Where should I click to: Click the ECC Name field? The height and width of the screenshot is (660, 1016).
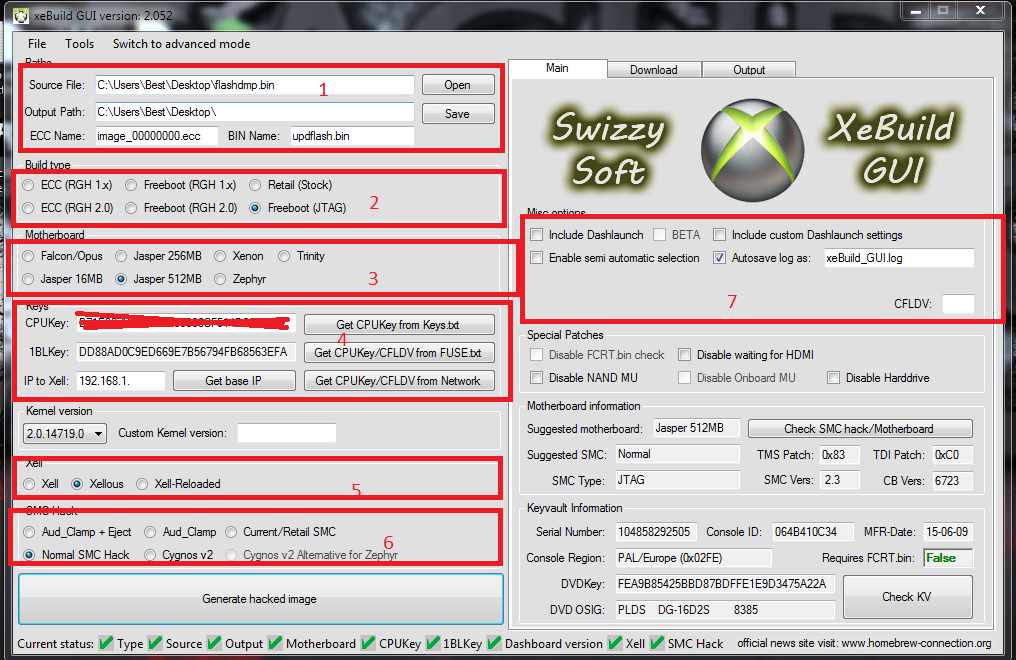(156, 136)
